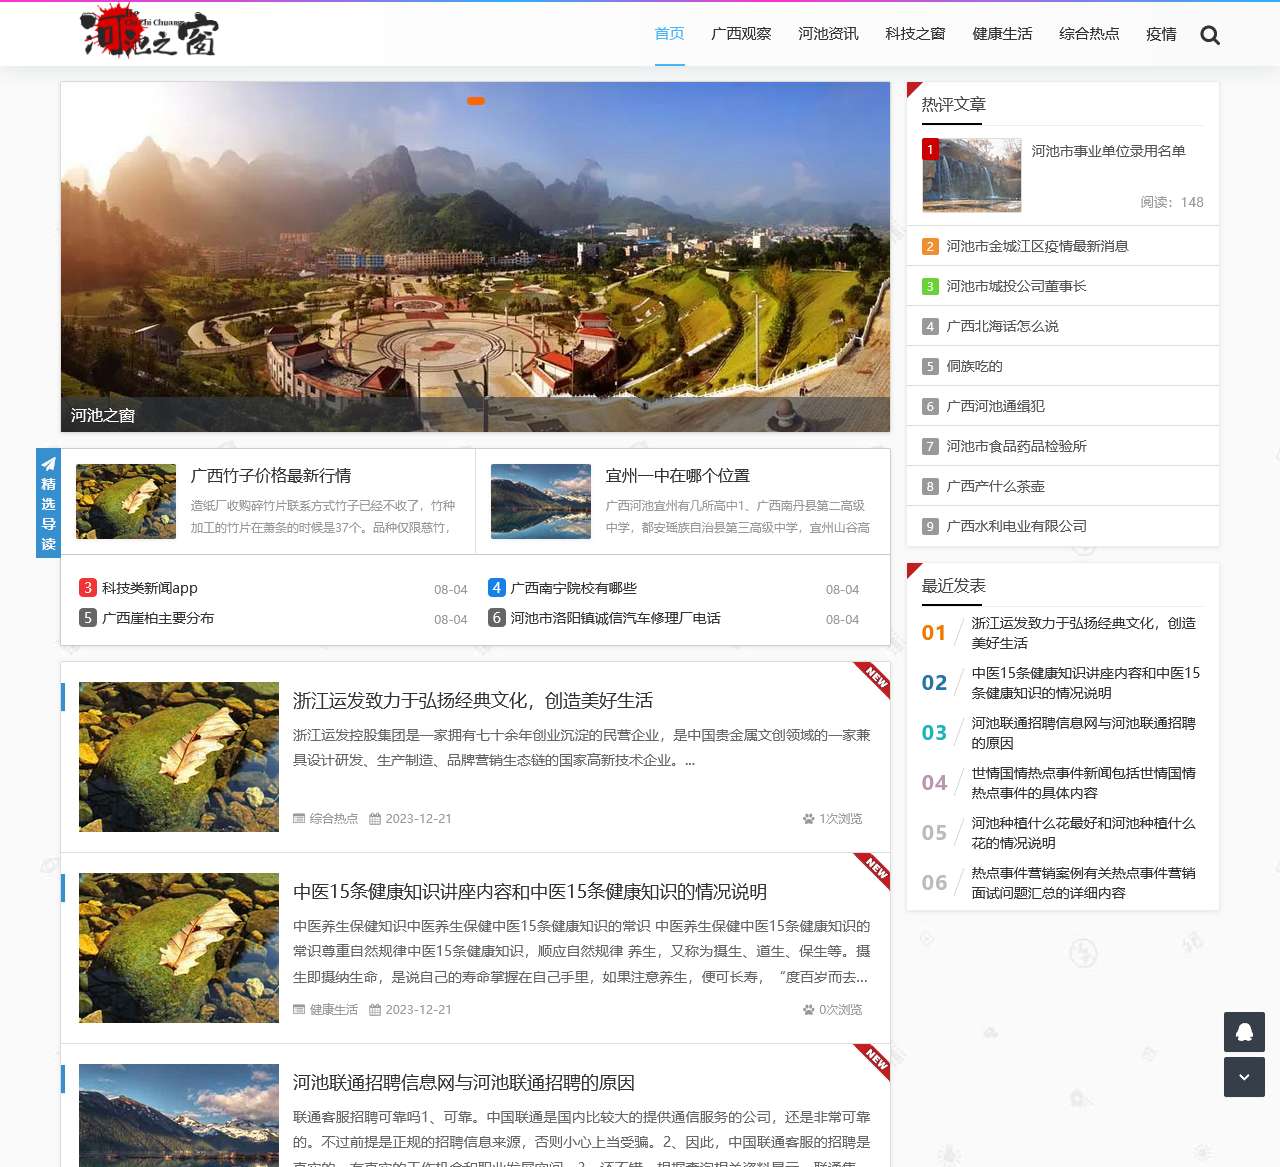Click the 健康生活 category tag under 中医15条 article
Image resolution: width=1280 pixels, height=1167 pixels.
pyautogui.click(x=334, y=1010)
